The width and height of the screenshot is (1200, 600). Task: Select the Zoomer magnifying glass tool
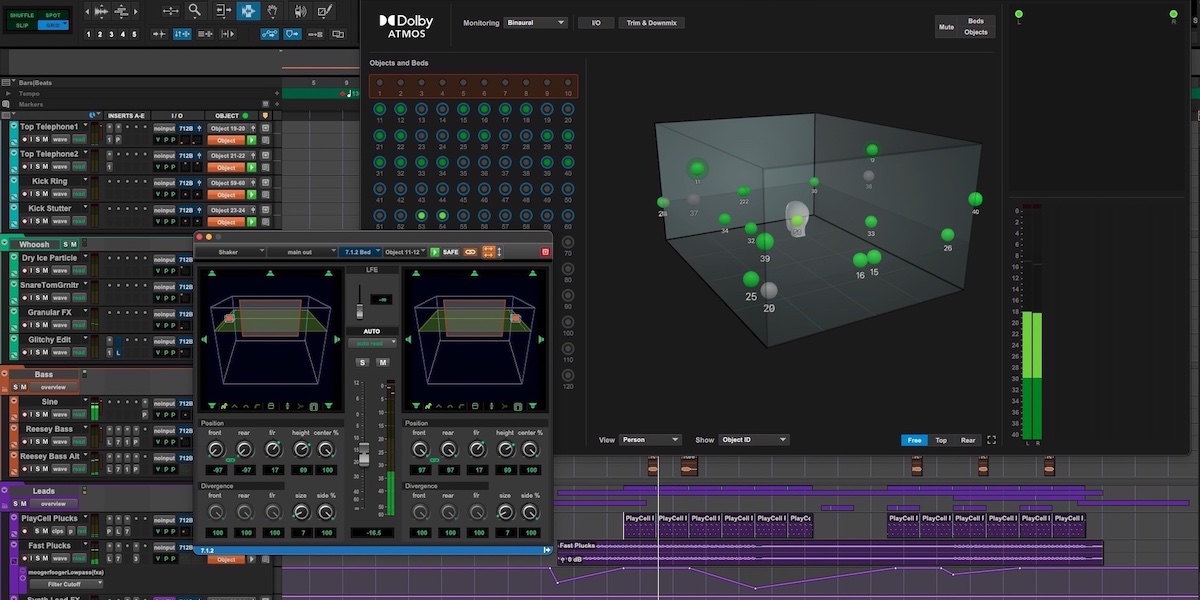[x=194, y=12]
